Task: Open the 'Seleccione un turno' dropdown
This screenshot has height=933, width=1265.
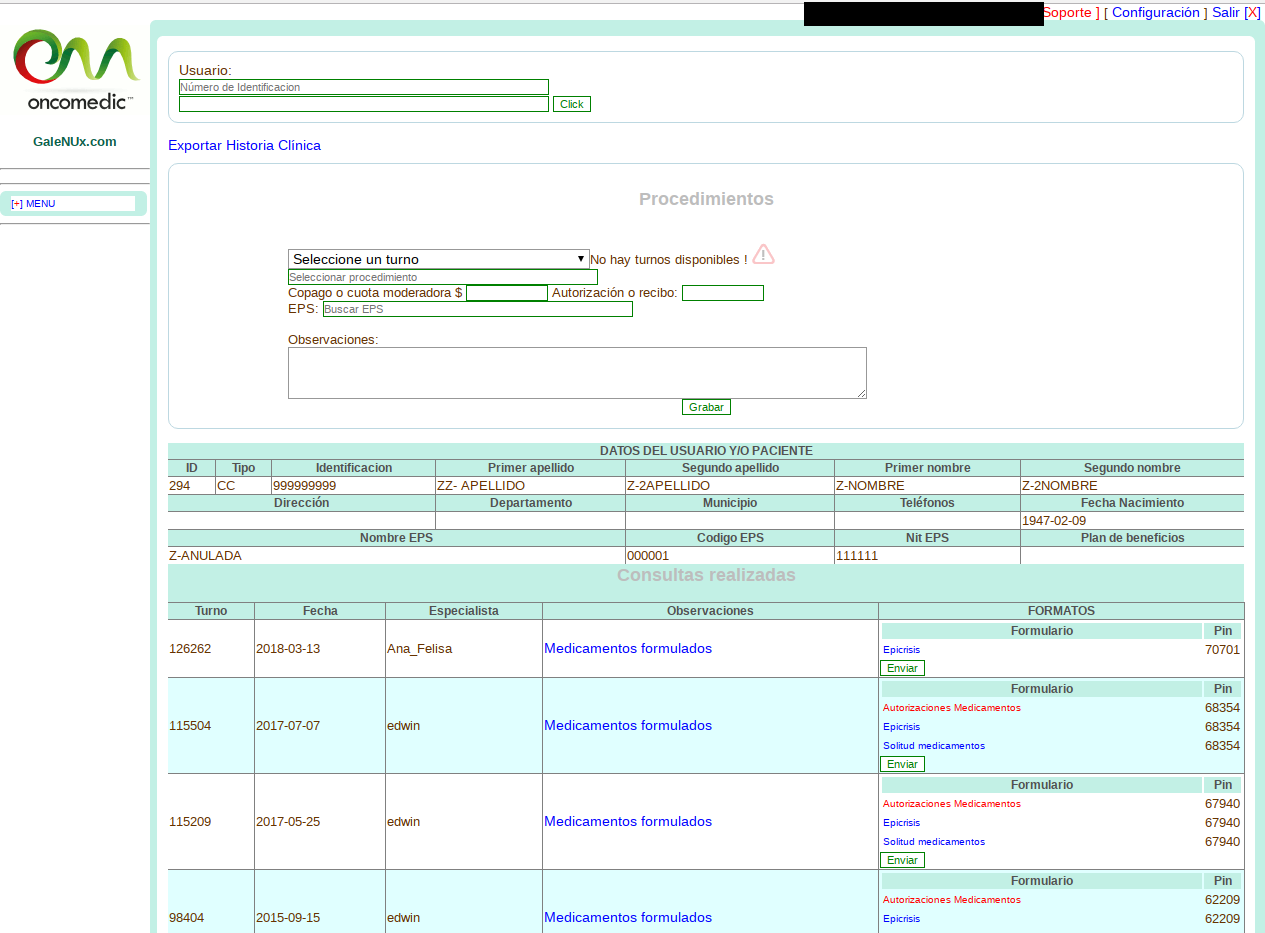Action: [438, 259]
